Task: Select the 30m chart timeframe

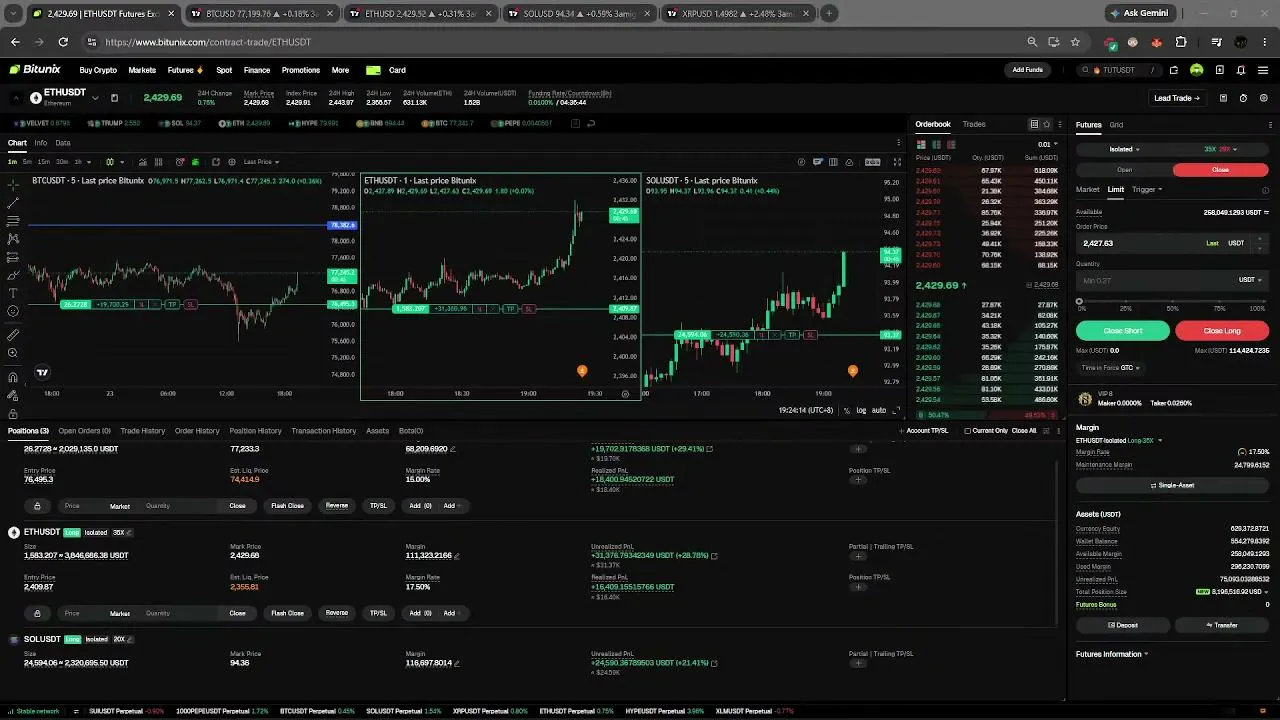Action: pyautogui.click(x=62, y=162)
